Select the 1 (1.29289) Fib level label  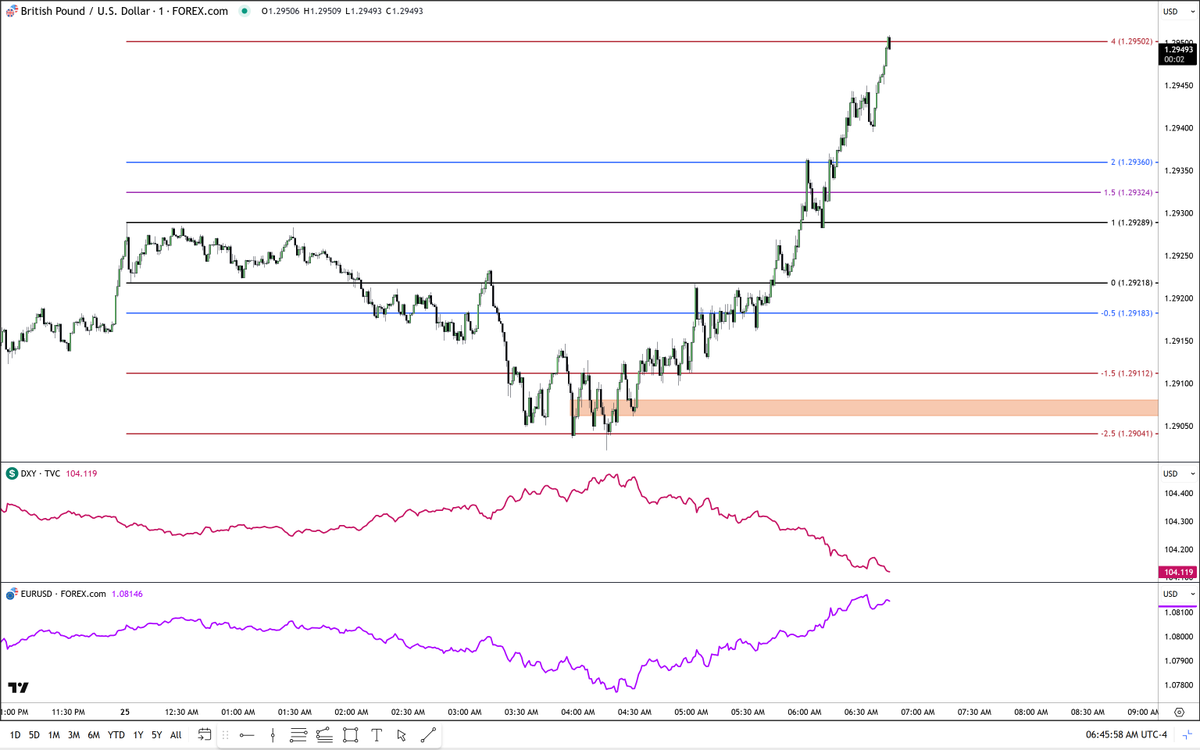click(1133, 222)
